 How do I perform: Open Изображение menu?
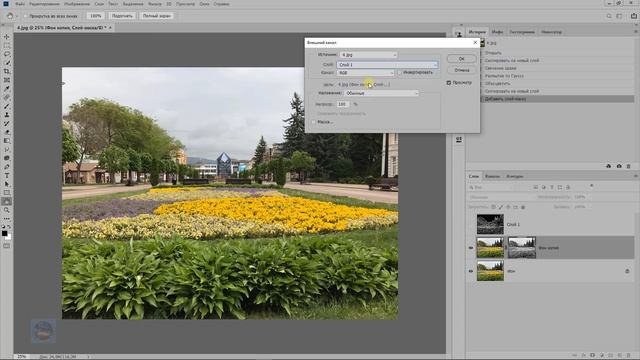coord(76,4)
